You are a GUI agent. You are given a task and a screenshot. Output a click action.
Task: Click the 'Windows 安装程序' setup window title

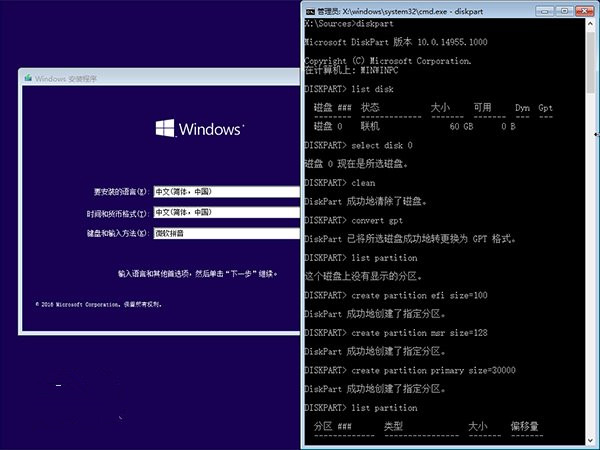[x=66, y=79]
